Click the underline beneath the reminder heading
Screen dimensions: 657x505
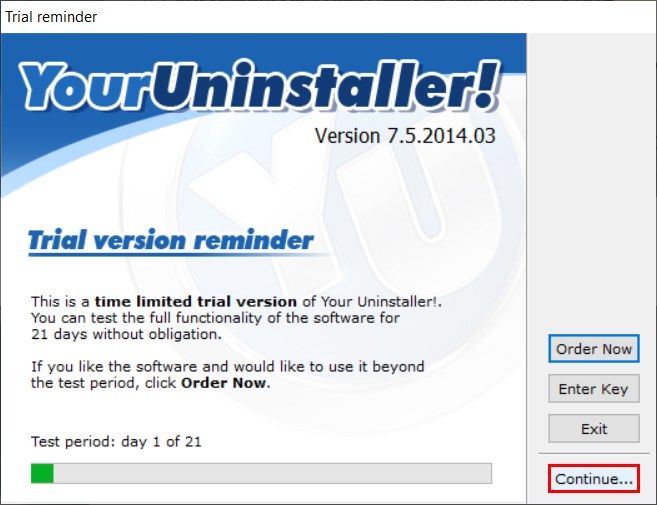176,254
